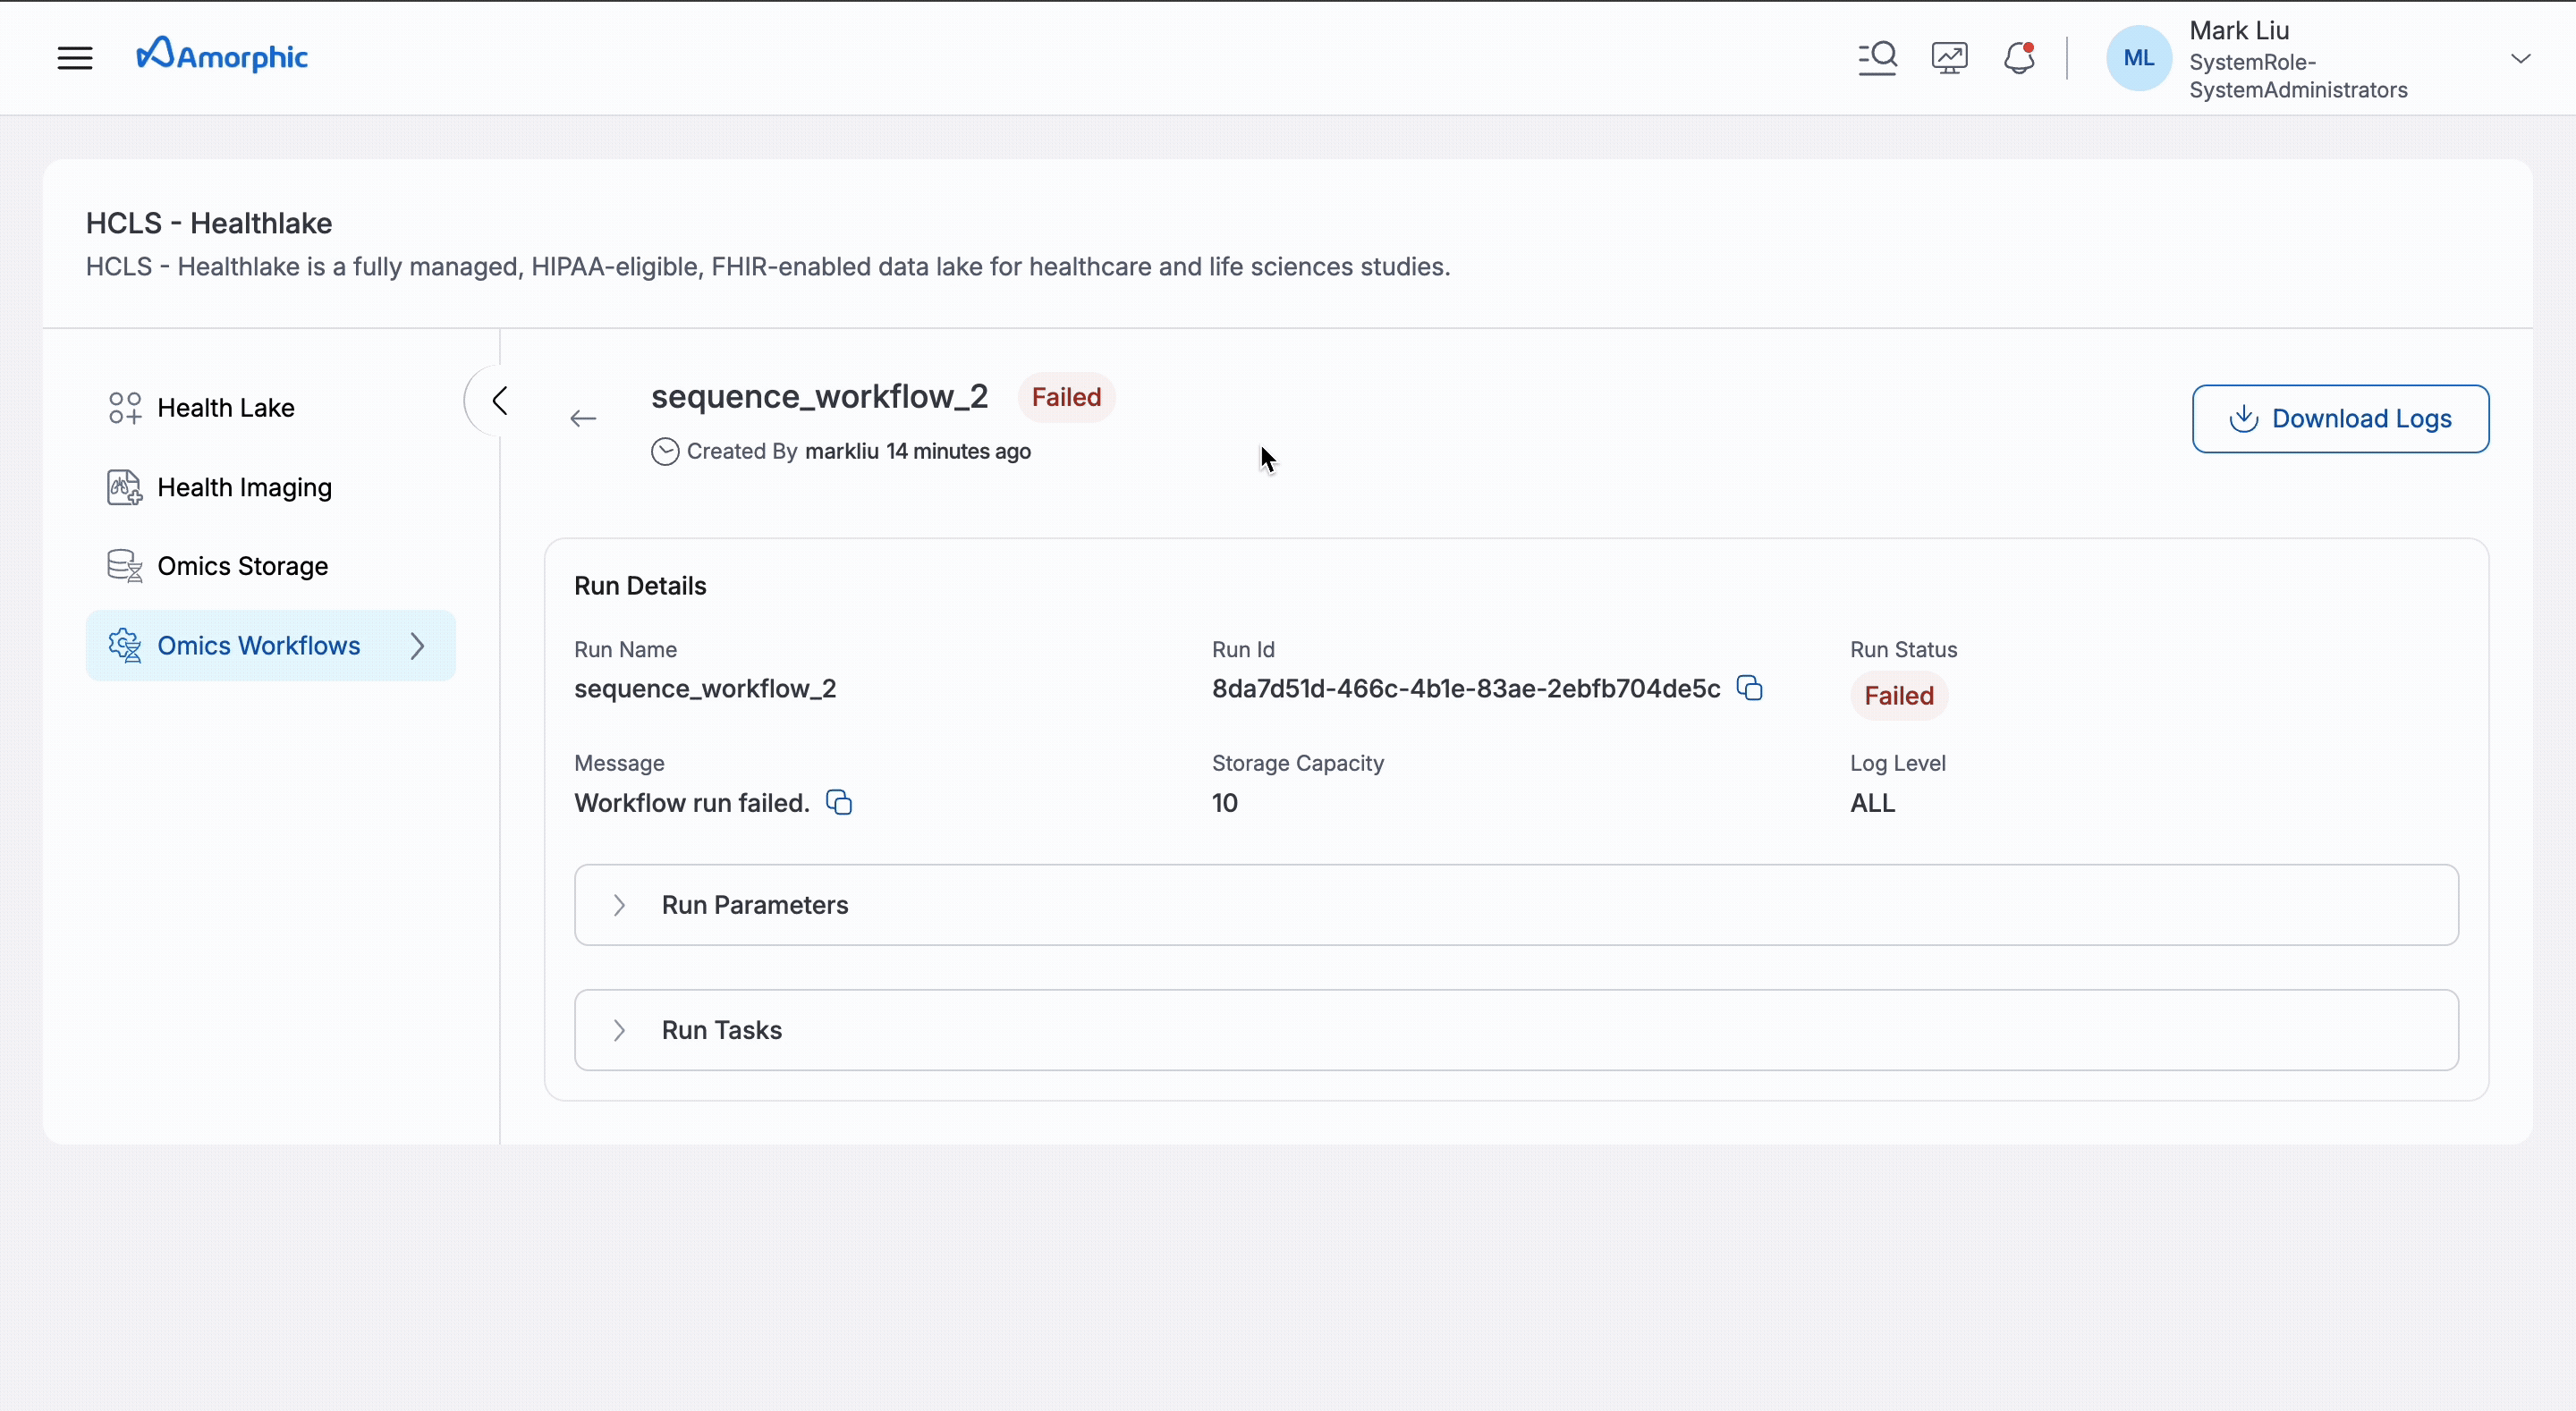Go back using the back arrow
The image size is (2576, 1411).
tap(582, 418)
